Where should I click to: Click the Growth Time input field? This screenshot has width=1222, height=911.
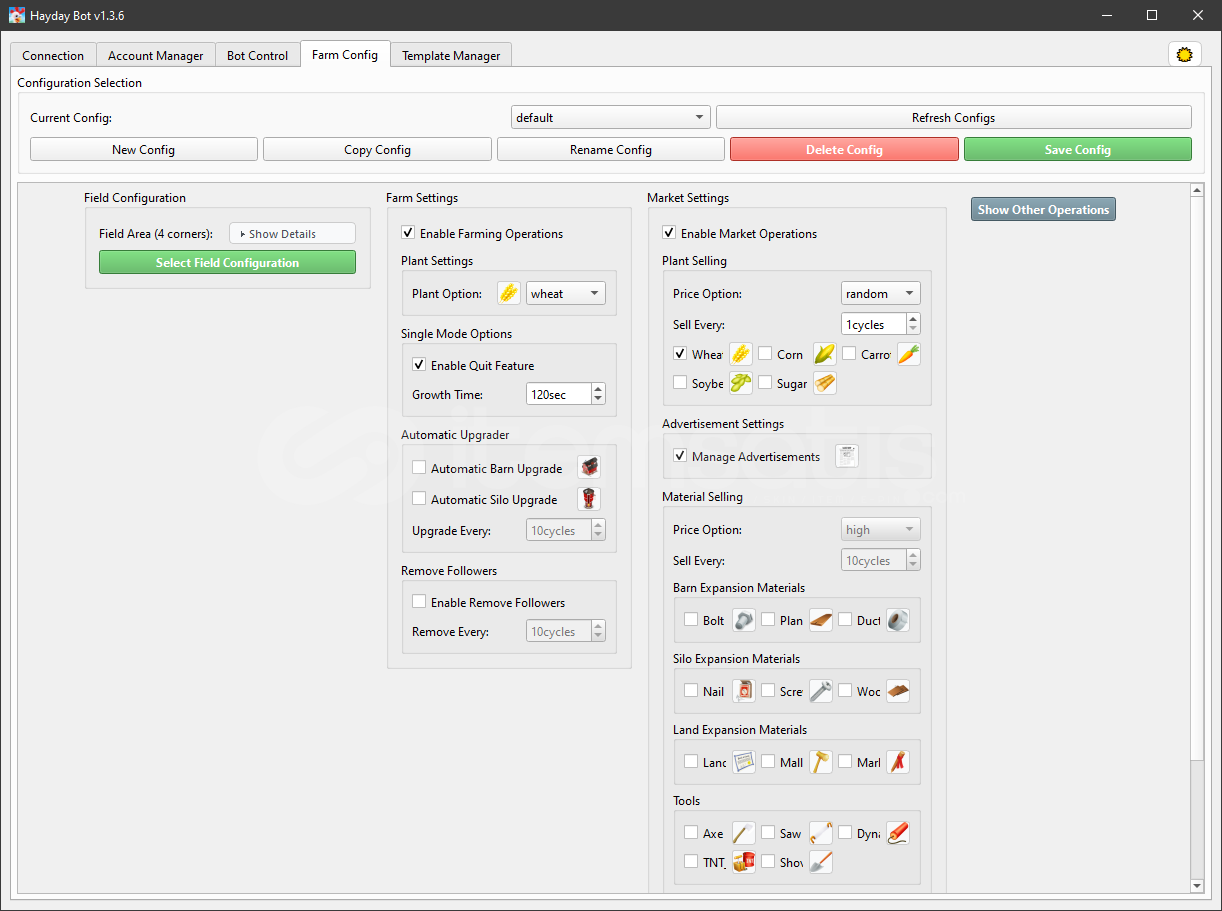[558, 394]
